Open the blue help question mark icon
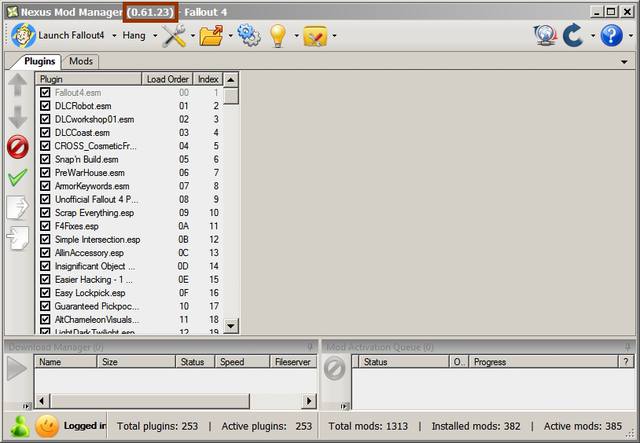640x443 pixels. tap(611, 35)
